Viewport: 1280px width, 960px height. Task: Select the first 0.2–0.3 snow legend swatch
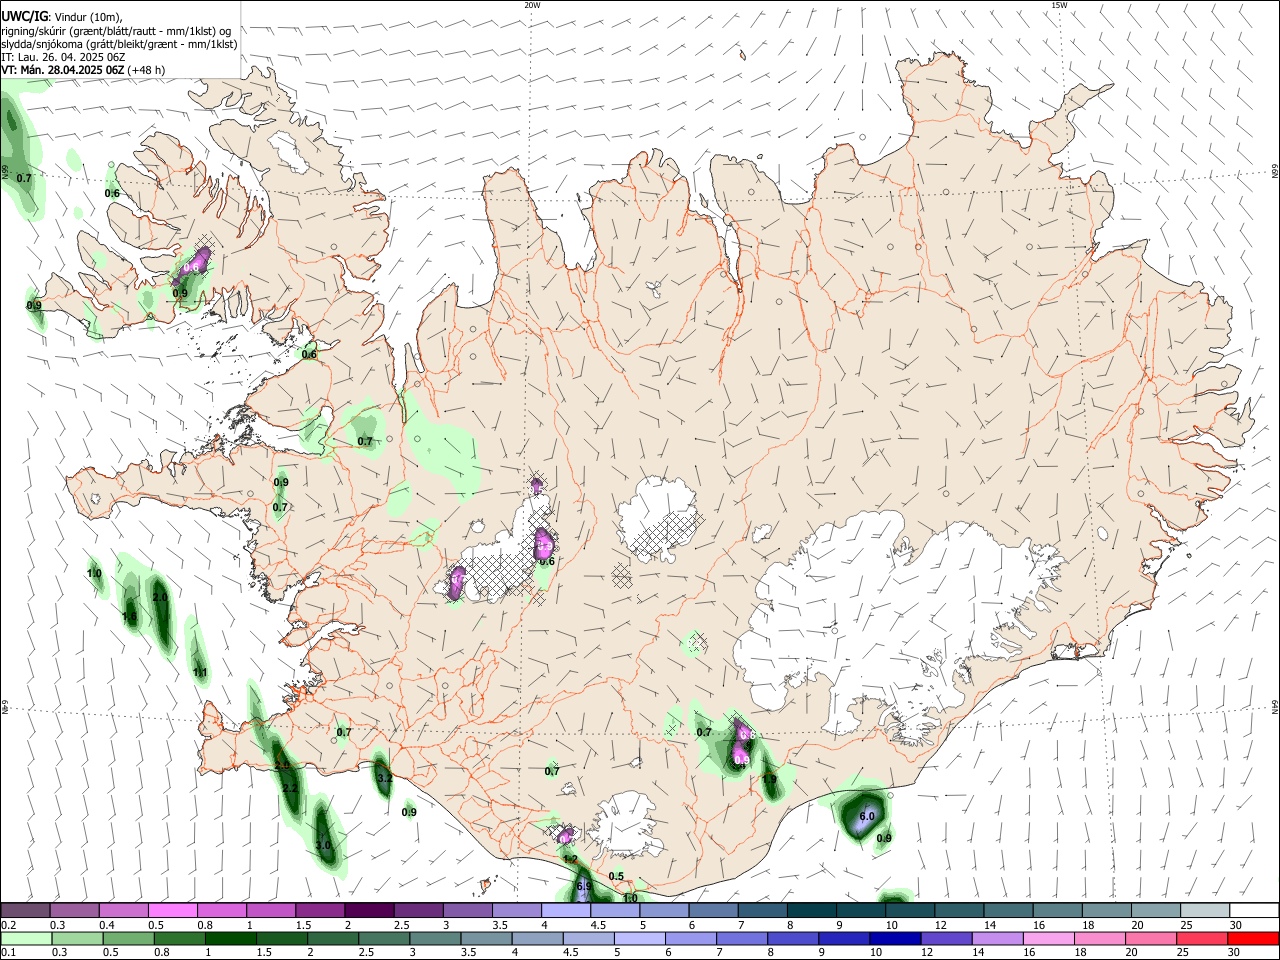26,911
